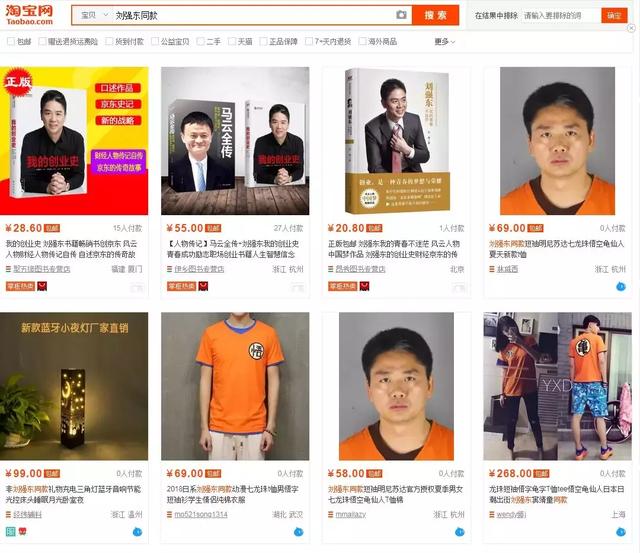The width and height of the screenshot is (640, 553).
Task: Click the 15人付款 sales count
Action: coord(127,228)
